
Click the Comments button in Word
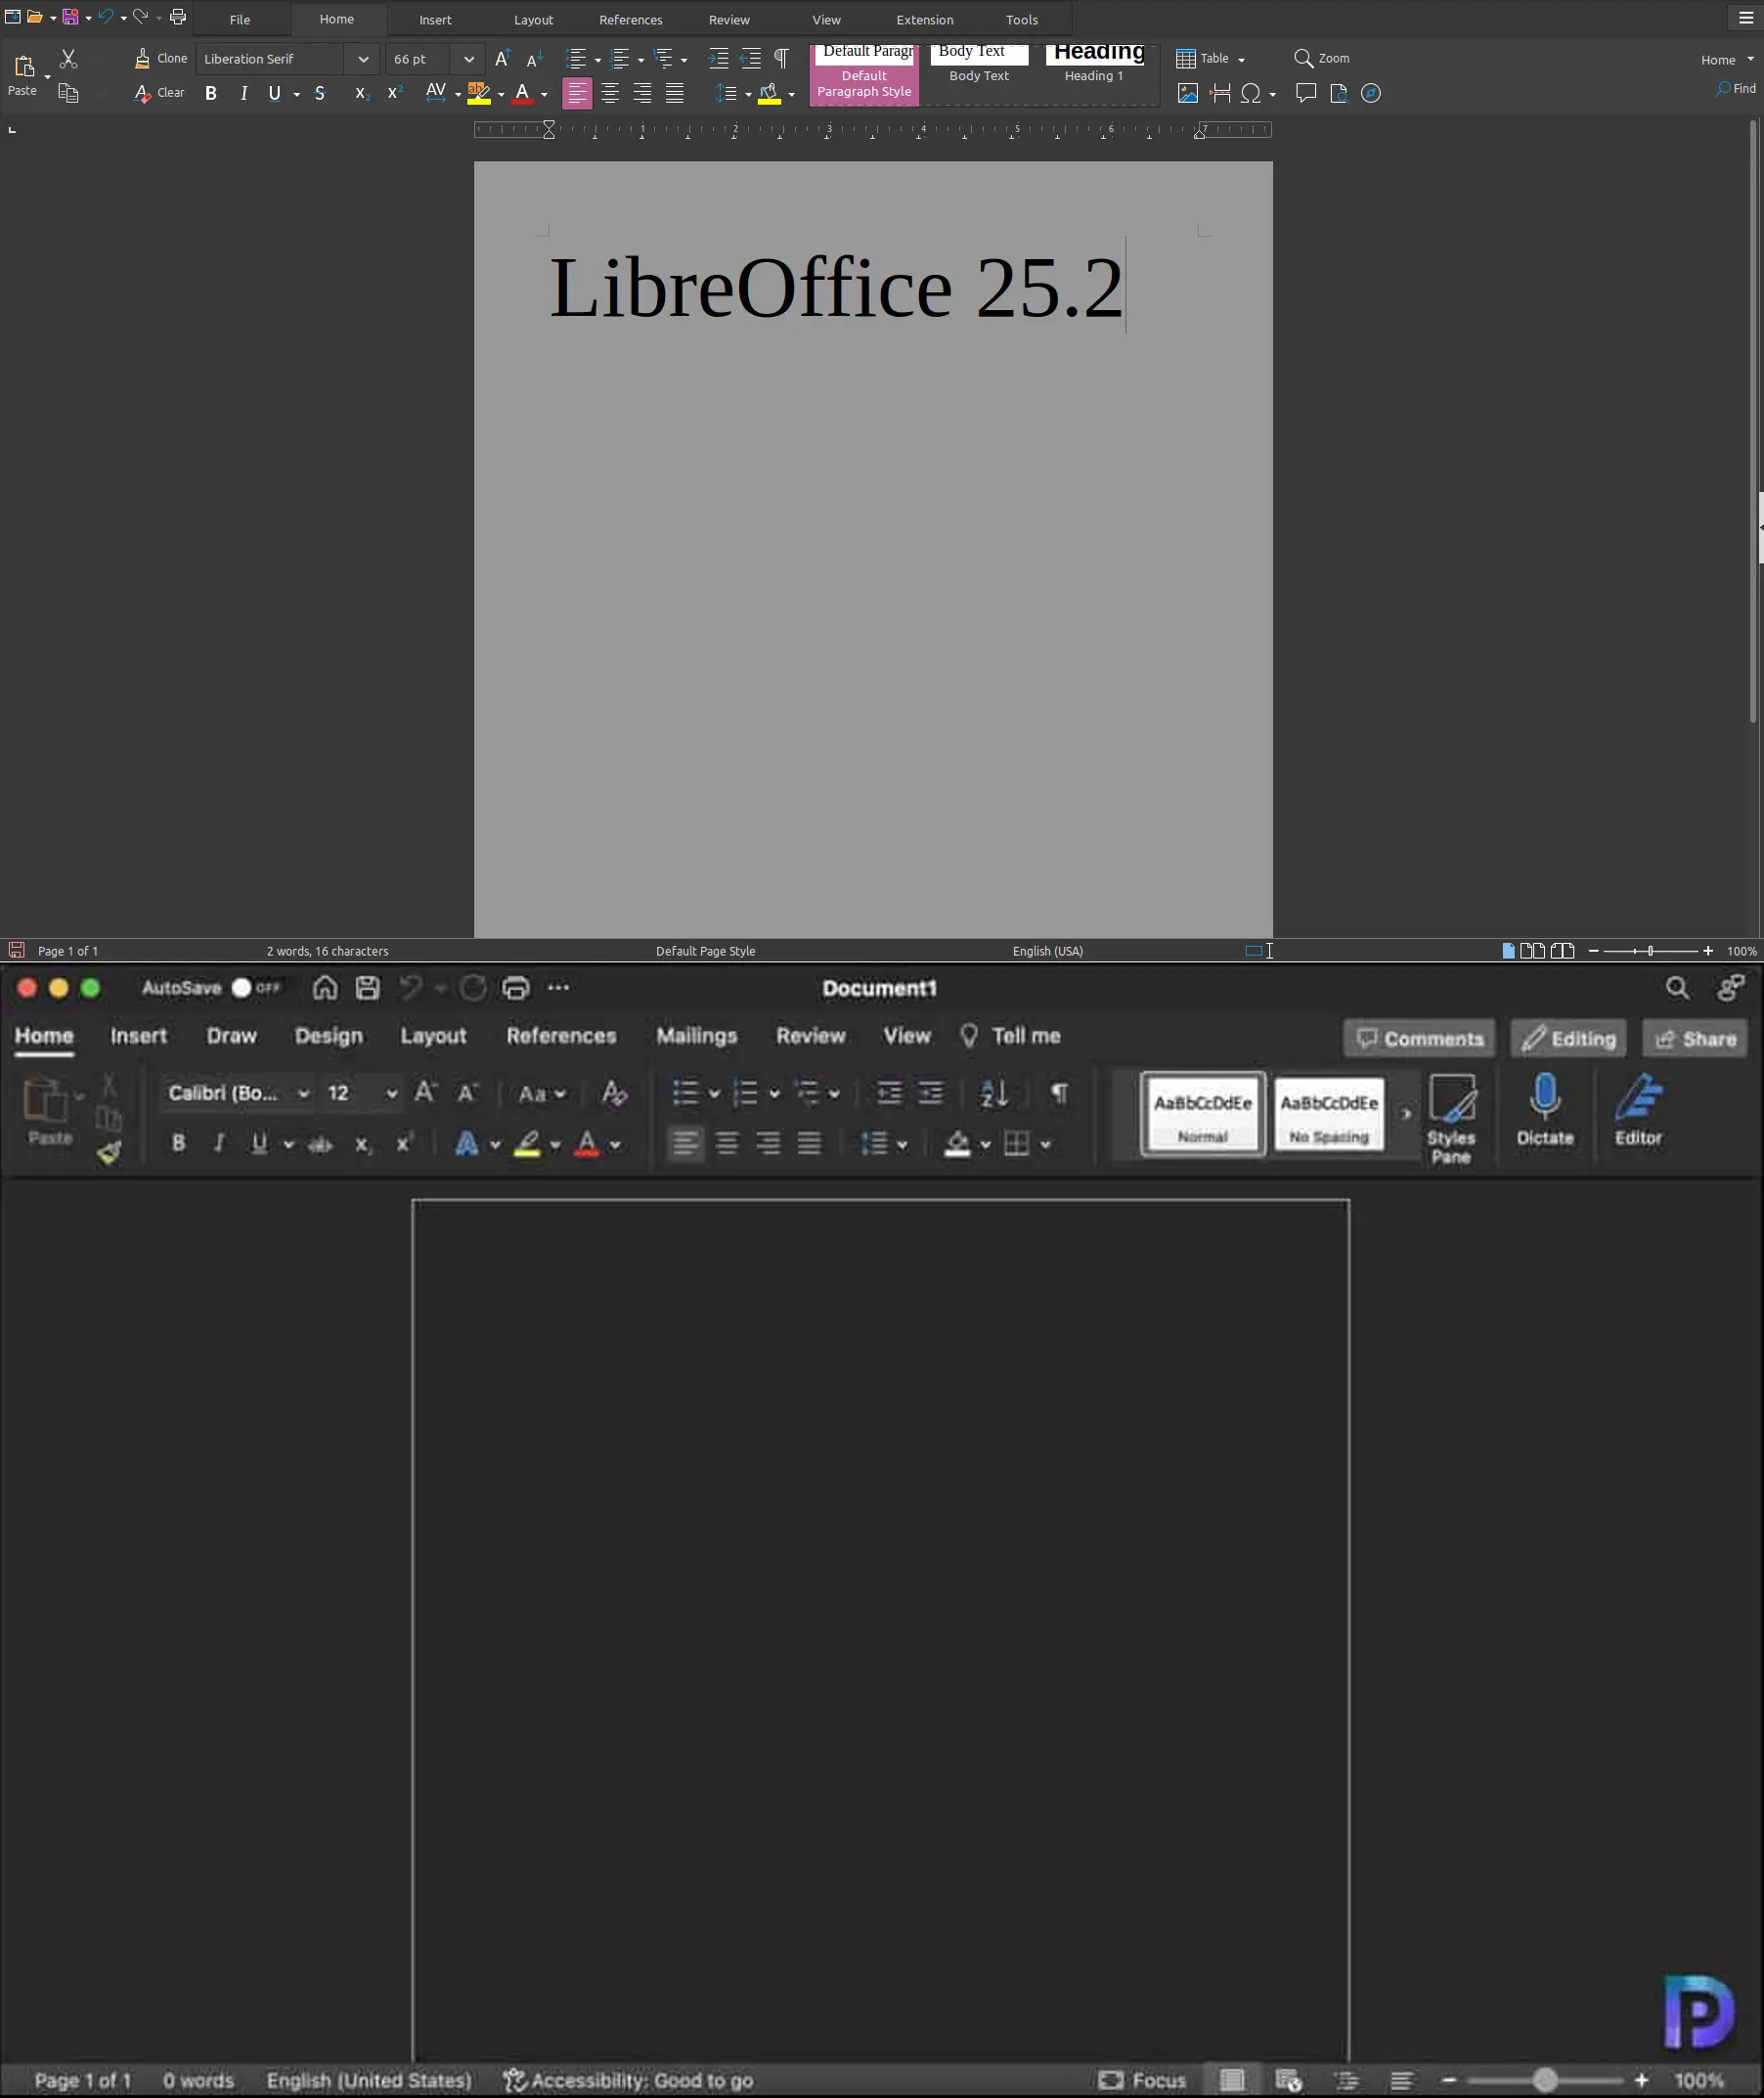[x=1419, y=1039]
